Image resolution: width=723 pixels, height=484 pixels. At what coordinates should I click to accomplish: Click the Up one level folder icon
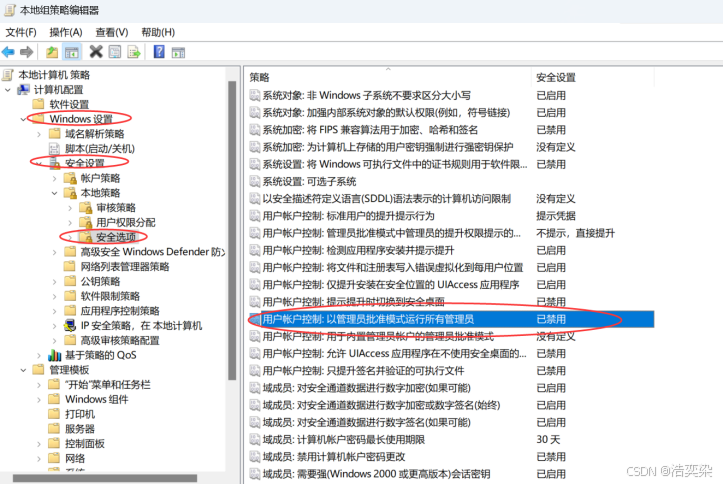tap(52, 52)
